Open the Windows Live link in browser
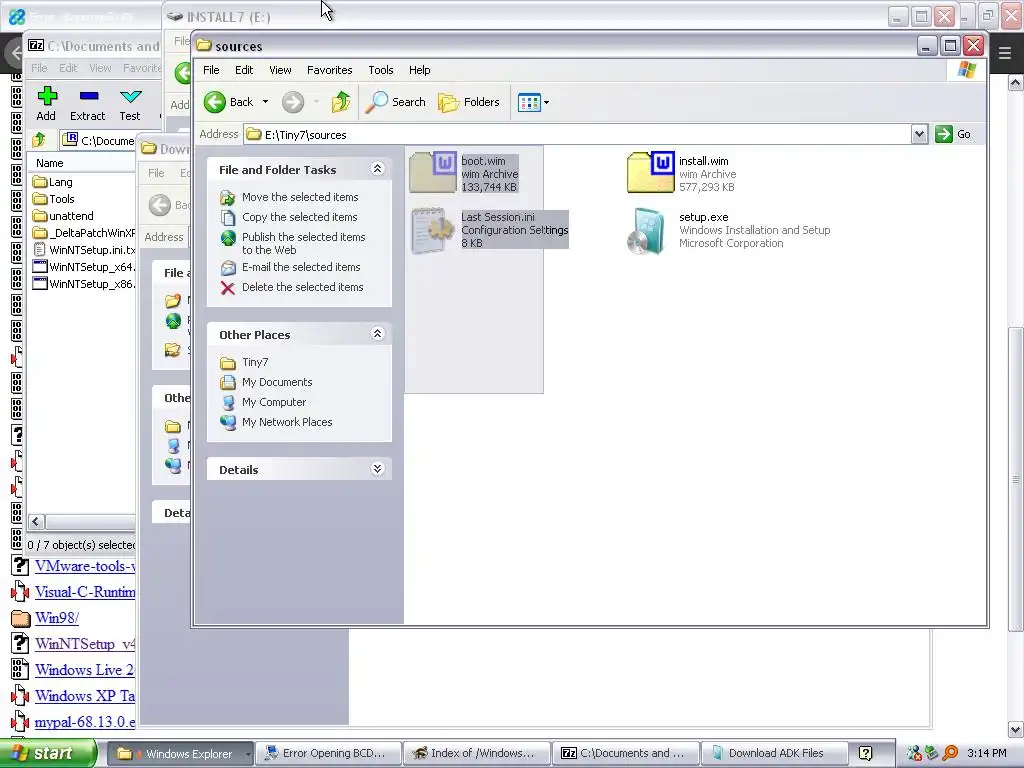Screen dimensions: 1024x768 pyautogui.click(x=85, y=670)
